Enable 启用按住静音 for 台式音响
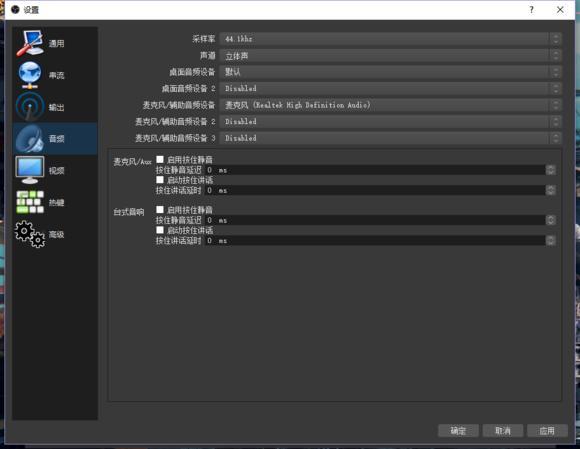The width and height of the screenshot is (580, 449). coord(160,210)
